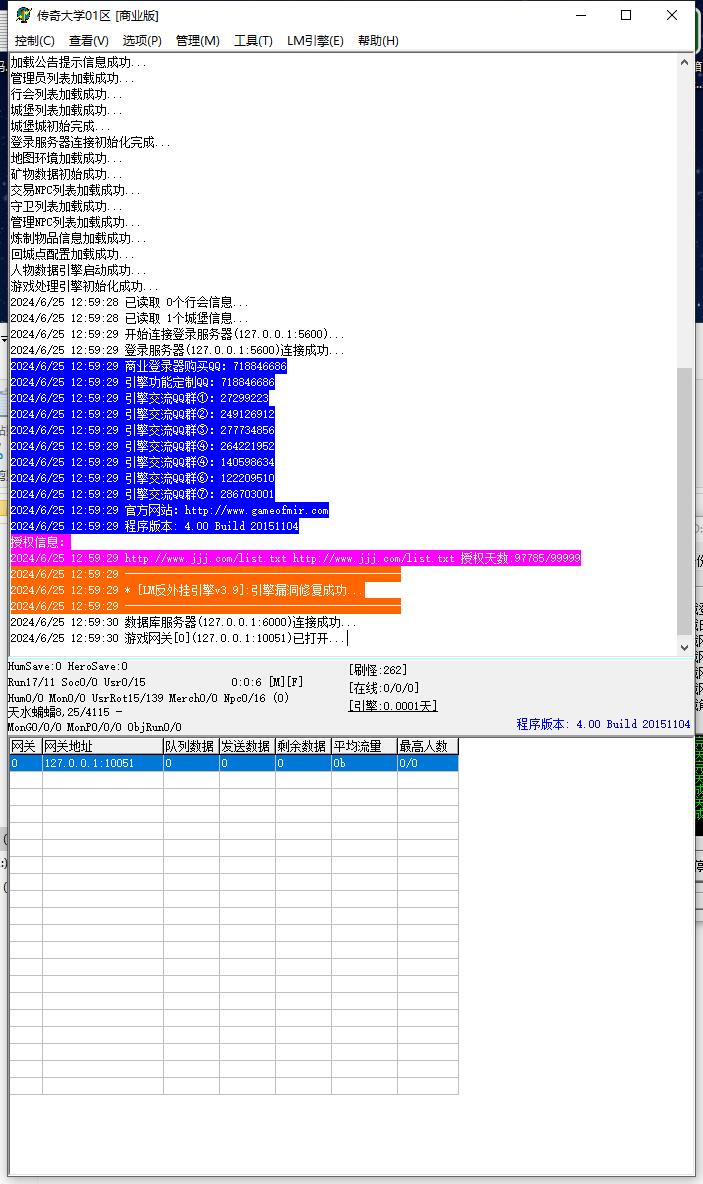Click the MonG0/0/0 MonP0/0/0 ObjRun0/0 status text
Screen dimensions: 703x1184
tap(94, 727)
